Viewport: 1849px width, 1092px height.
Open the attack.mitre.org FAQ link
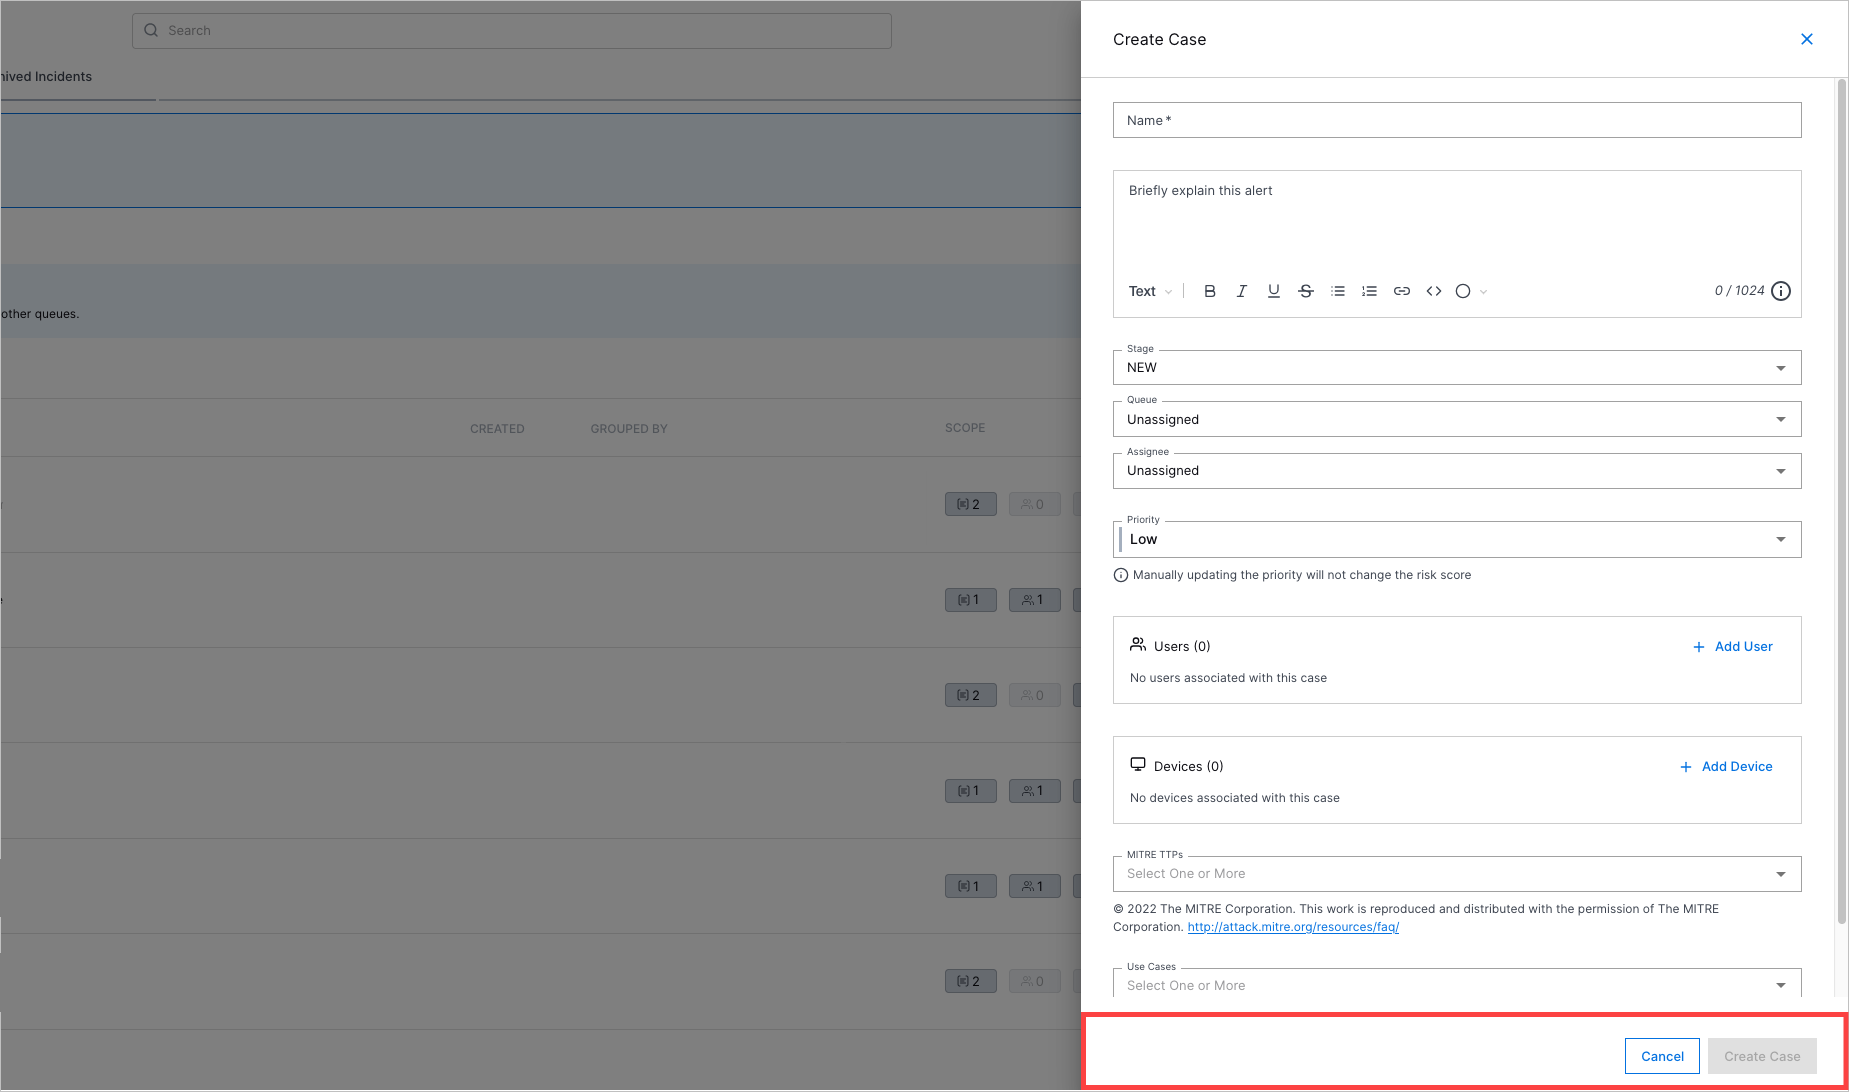1293,927
